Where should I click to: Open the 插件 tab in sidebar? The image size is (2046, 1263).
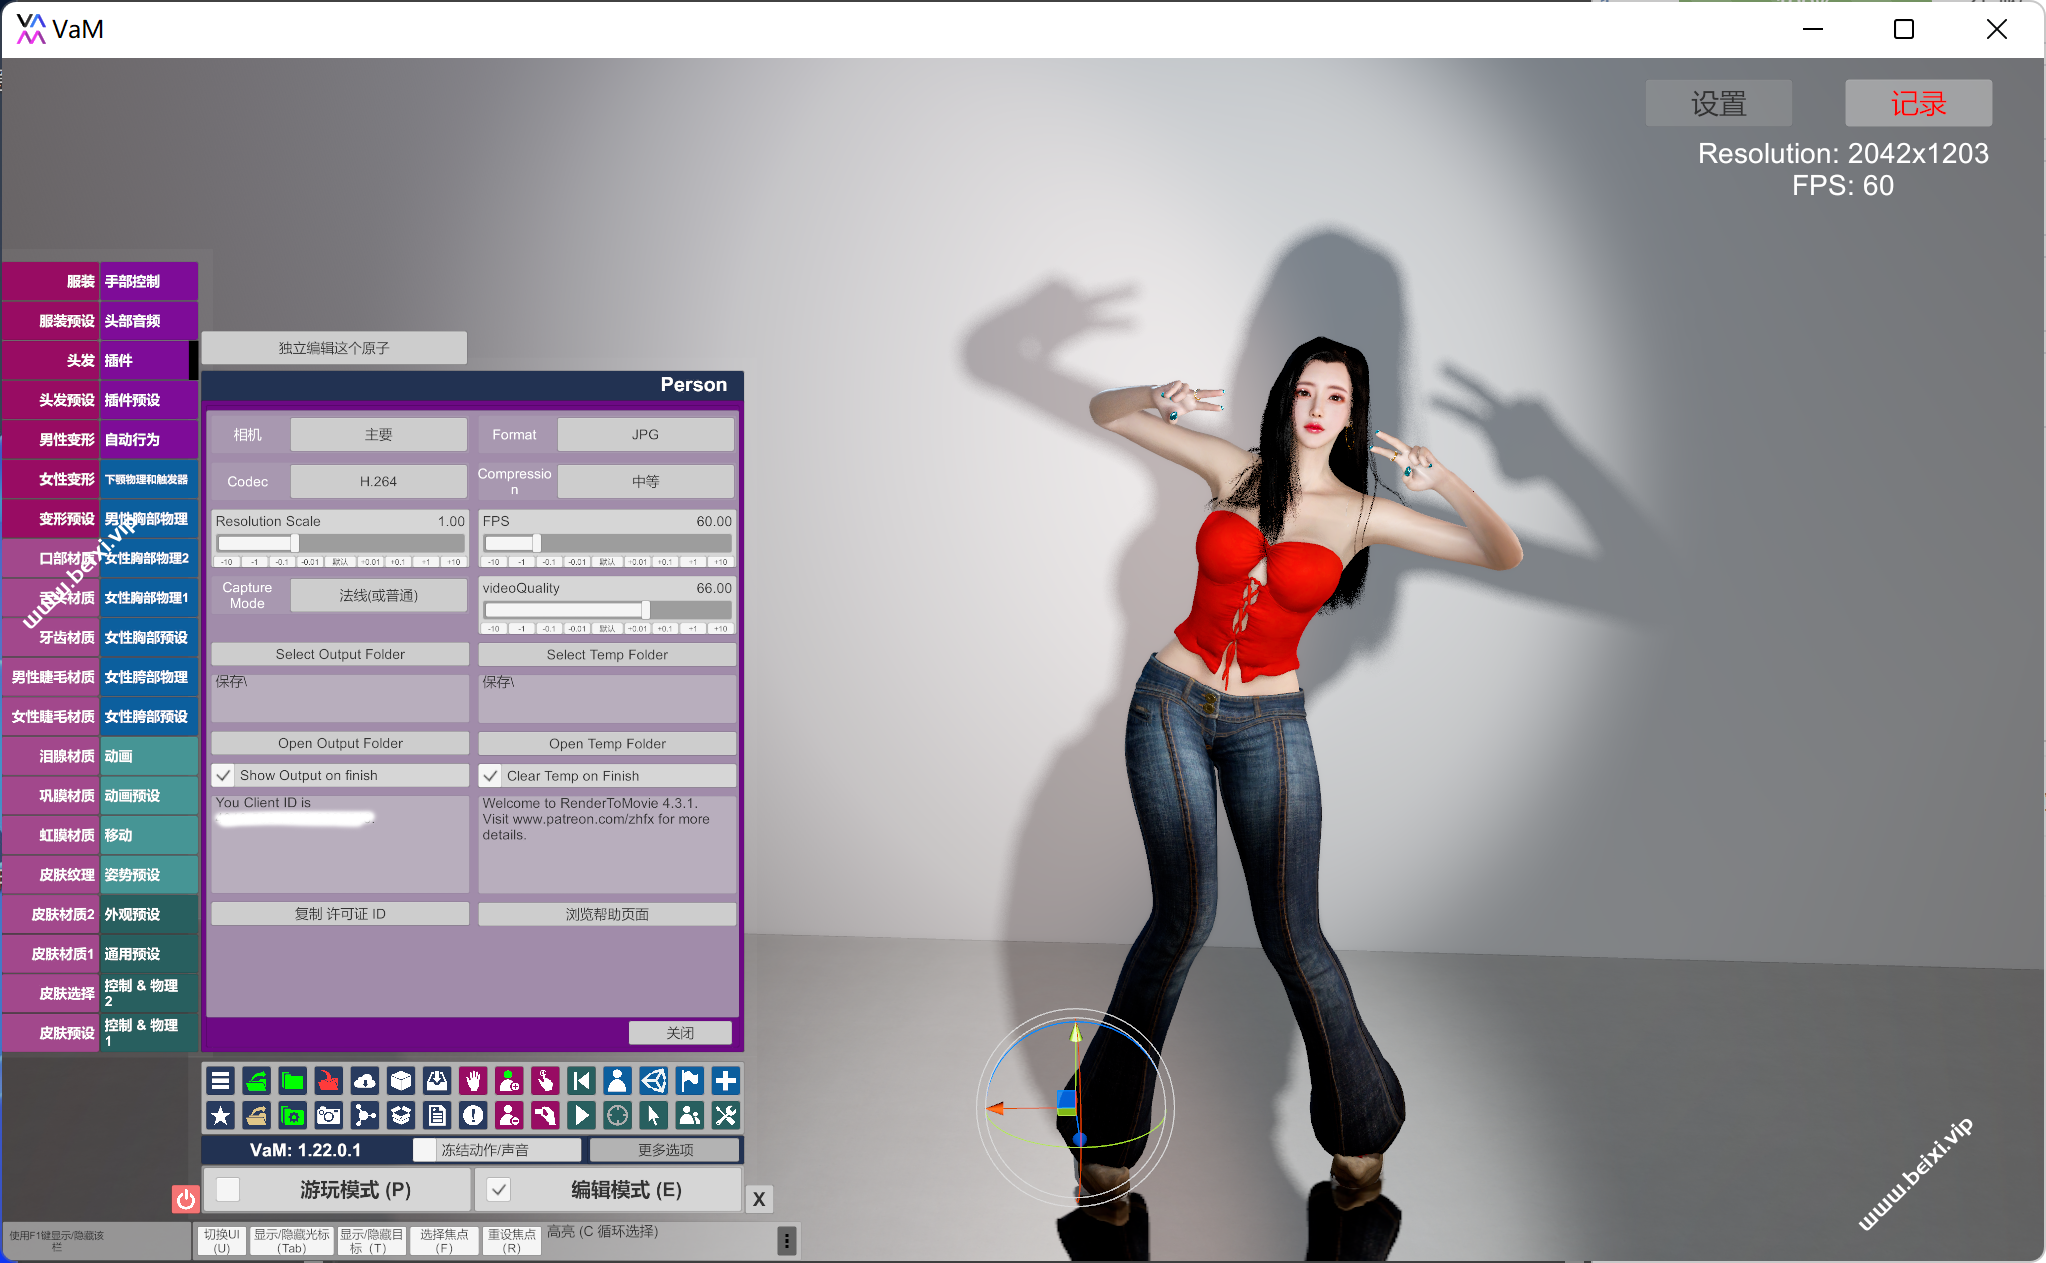pos(147,361)
